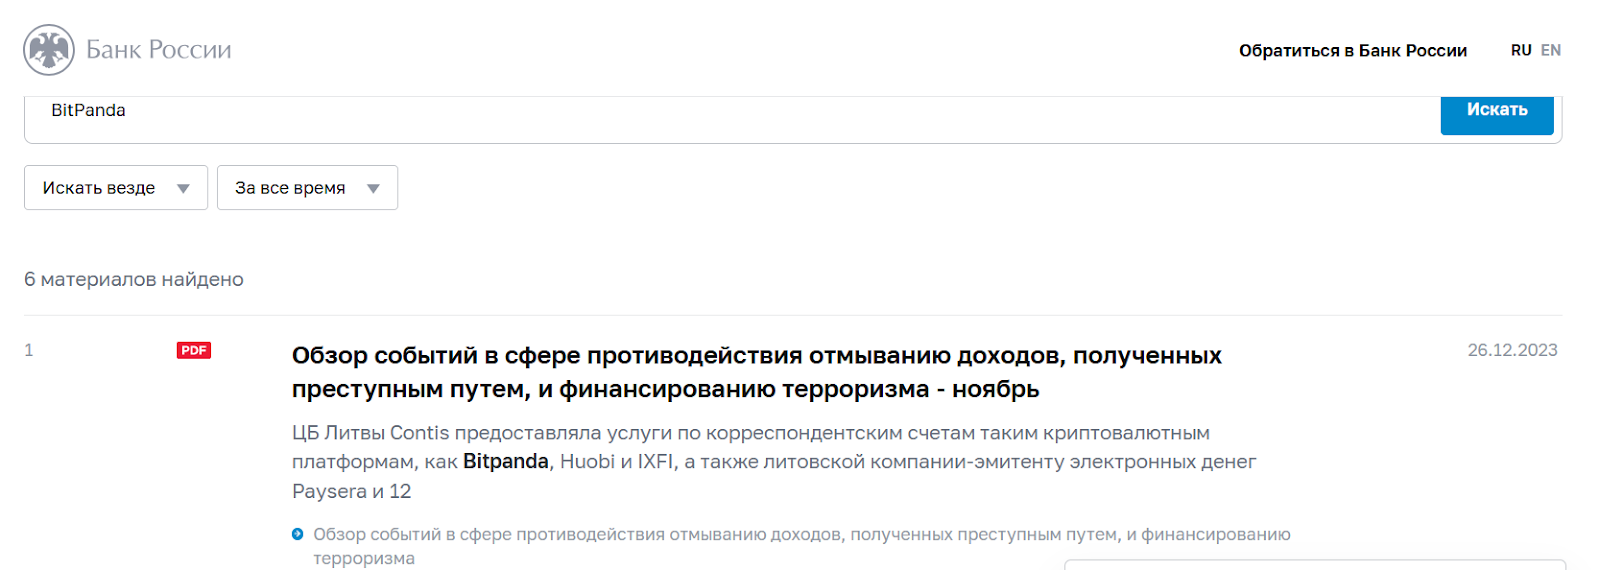The image size is (1600, 570).
Task: Click the "6 материалов найдено" results count
Action: tap(134, 280)
